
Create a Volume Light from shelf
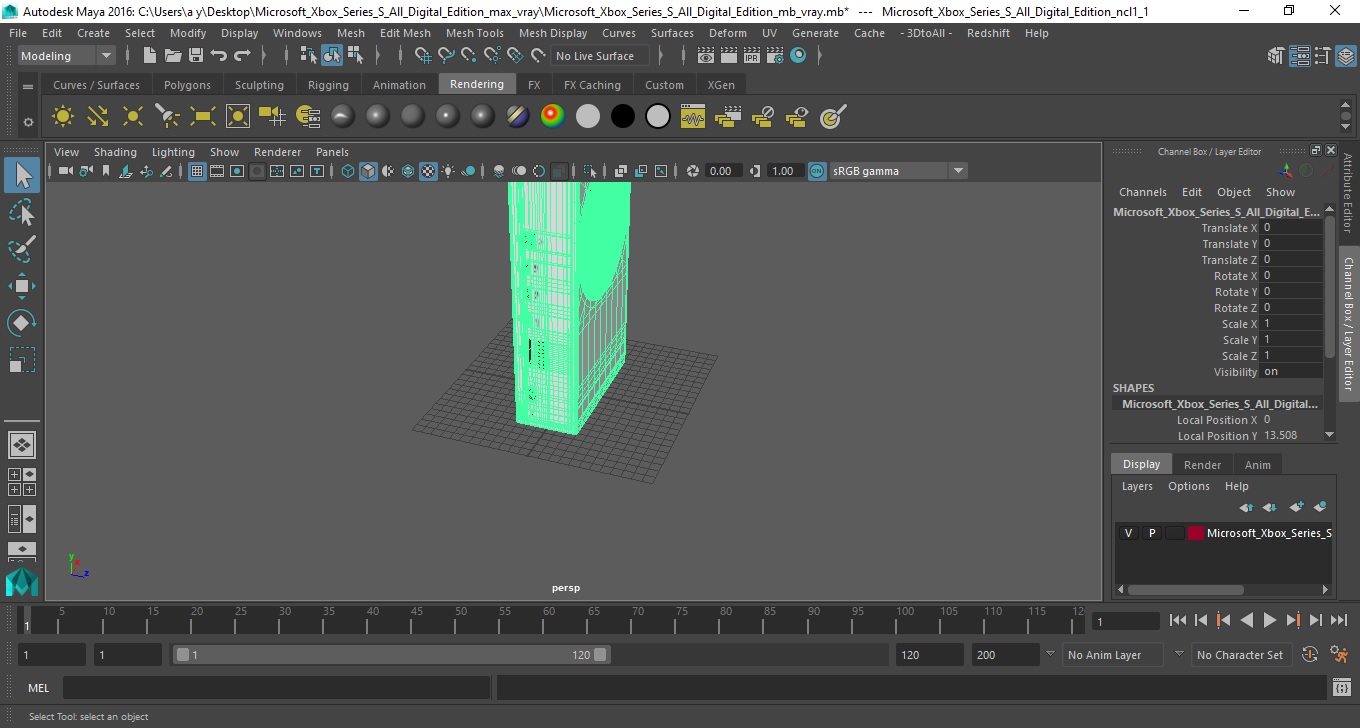tap(237, 117)
